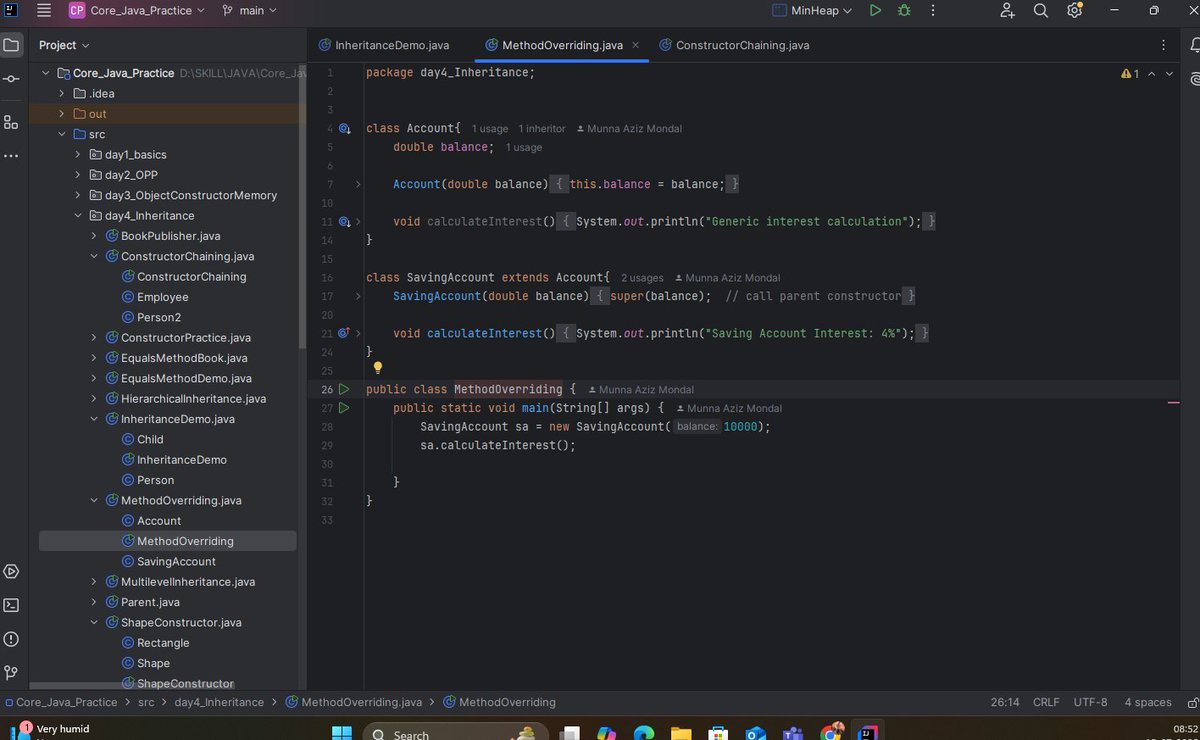1200x740 pixels.
Task: Click the '1 usage' hint beside balance field
Action: 524,147
